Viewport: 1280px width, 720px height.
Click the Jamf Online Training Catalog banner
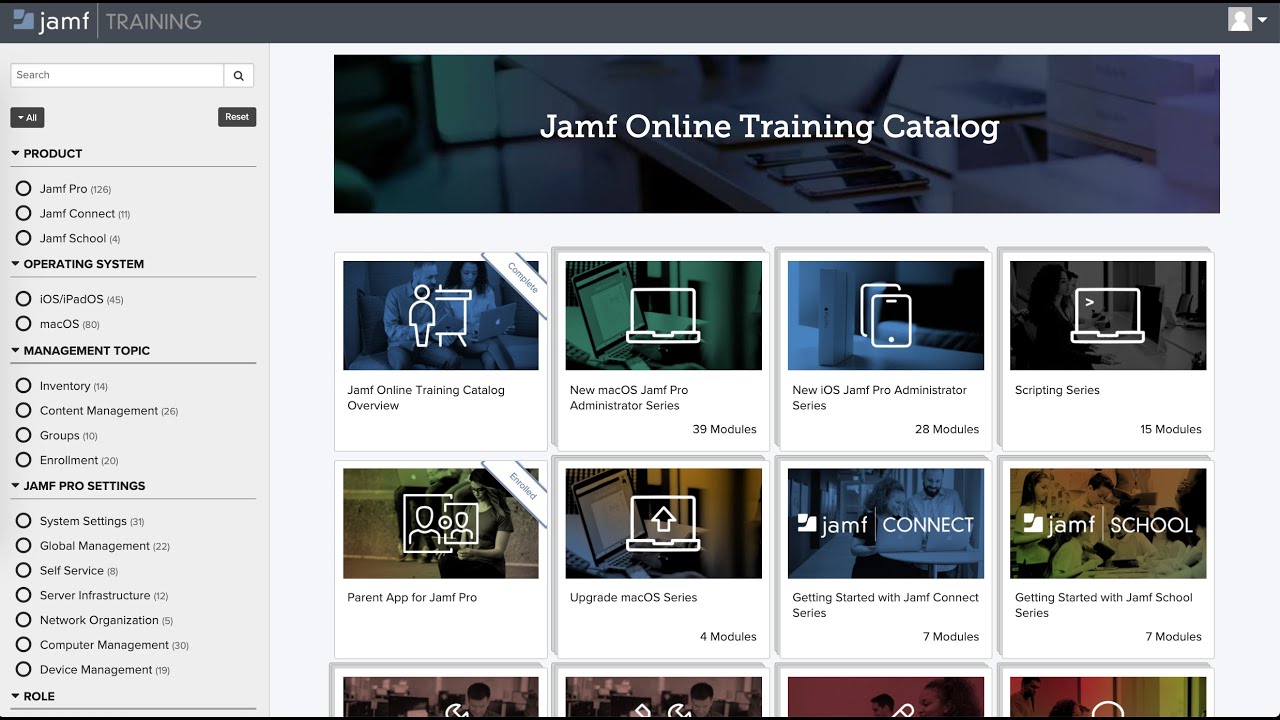click(776, 134)
